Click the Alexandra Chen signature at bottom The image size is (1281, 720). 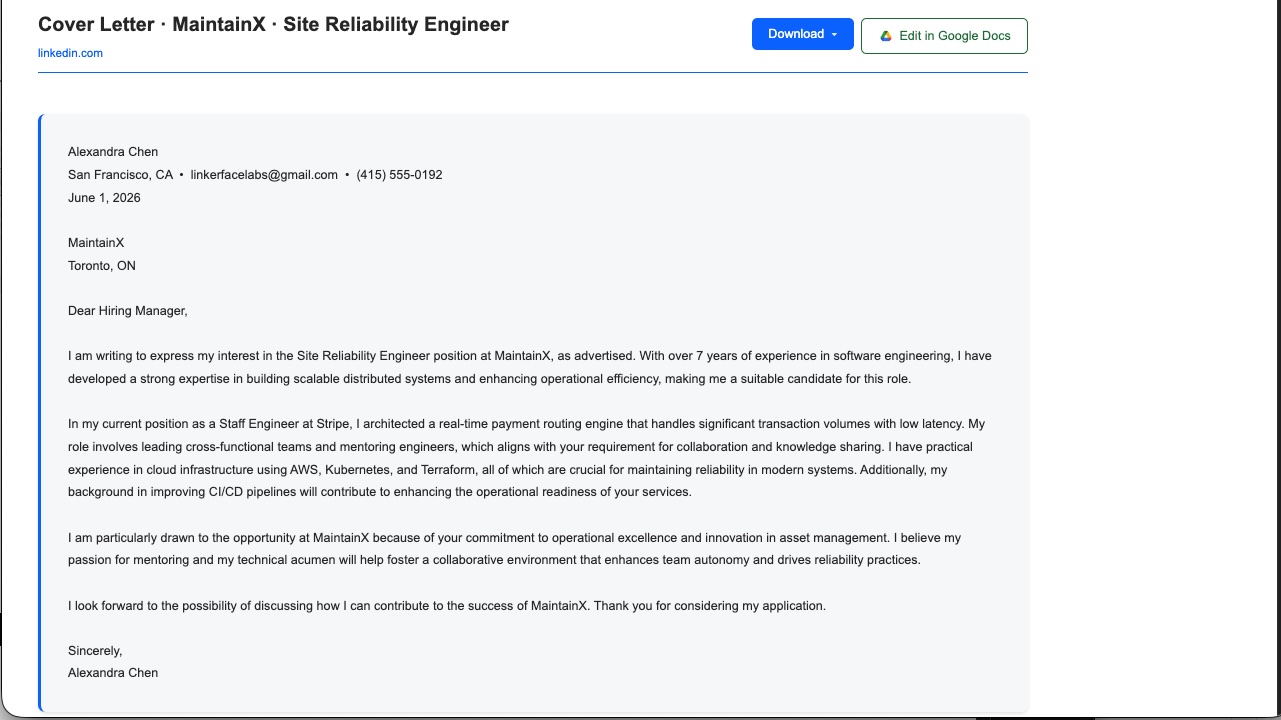pyautogui.click(x=113, y=673)
